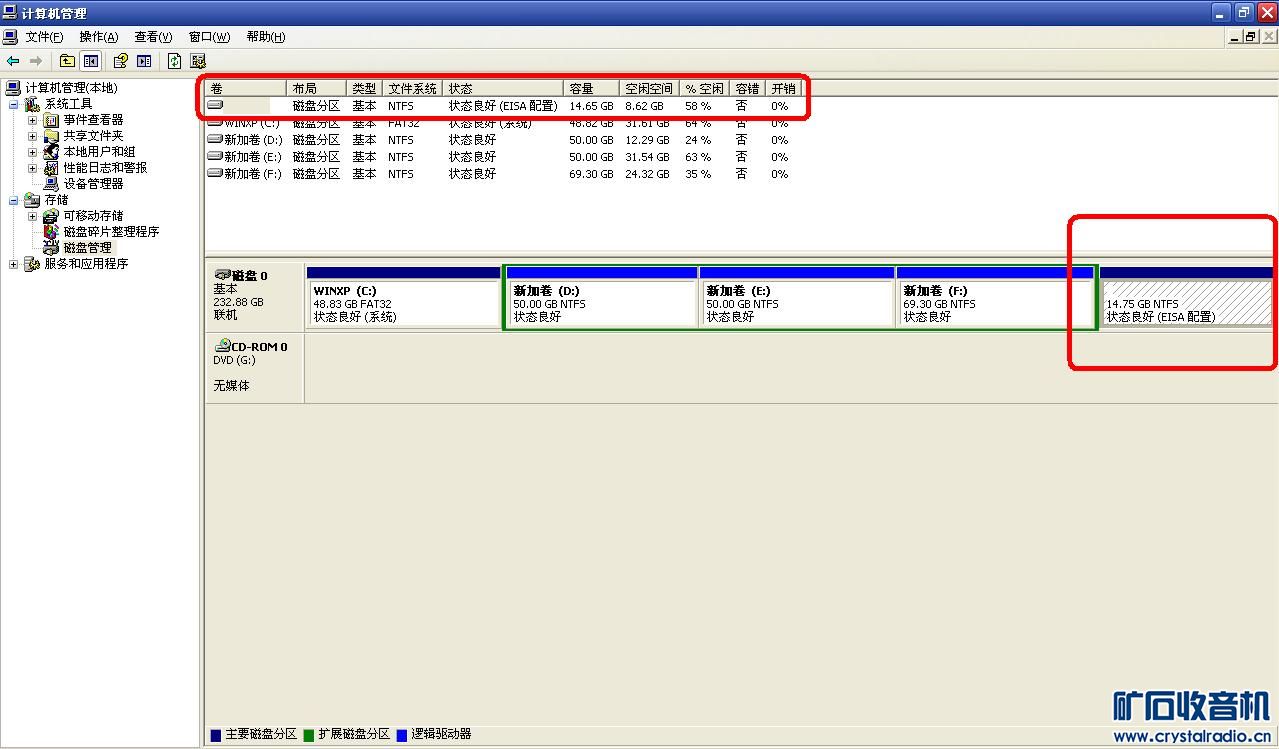The width and height of the screenshot is (1279, 749).
Task: Open the 帮助(H) menu
Action: click(x=265, y=37)
